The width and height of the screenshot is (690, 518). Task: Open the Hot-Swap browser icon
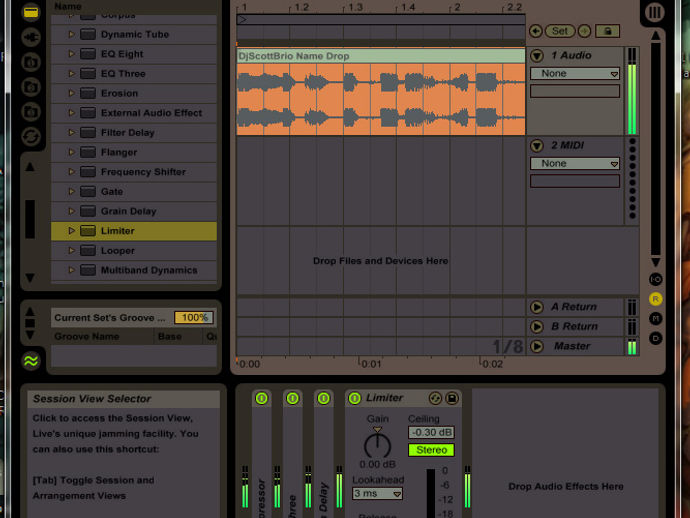[x=31, y=137]
